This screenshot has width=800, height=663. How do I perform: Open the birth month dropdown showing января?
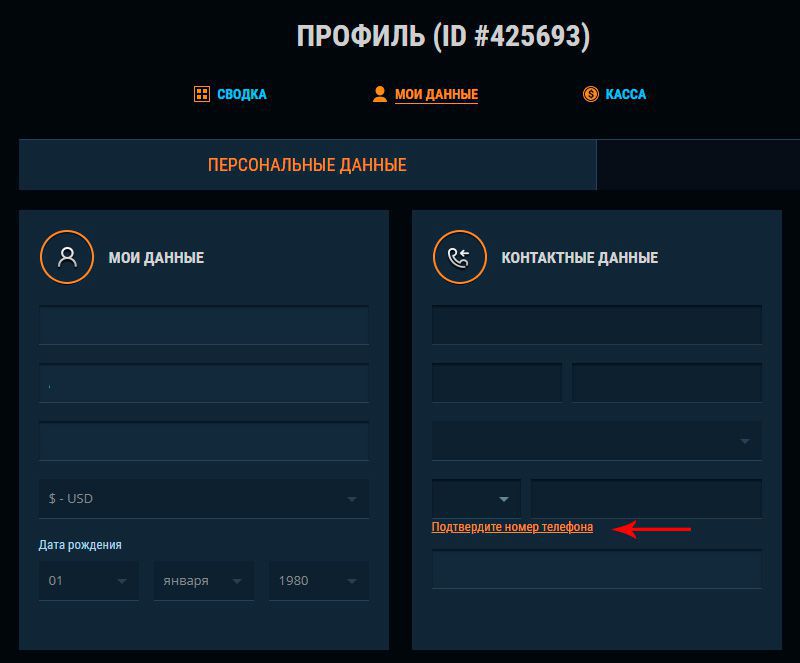coord(203,580)
